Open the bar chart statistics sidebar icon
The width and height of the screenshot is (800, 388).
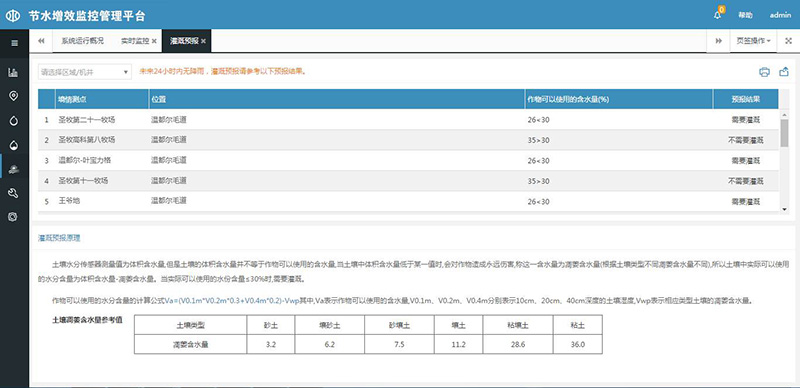click(13, 72)
